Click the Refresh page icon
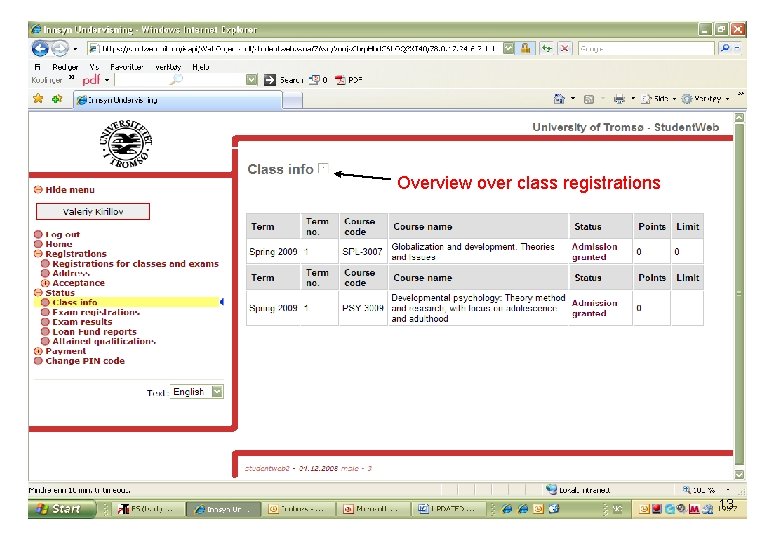The width and height of the screenshot is (780, 540). point(547,49)
